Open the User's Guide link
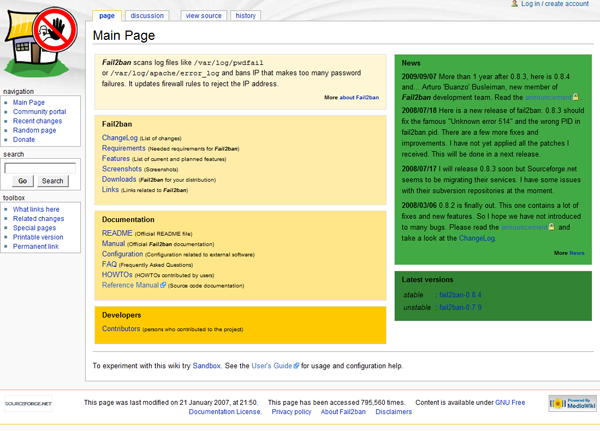The height and width of the screenshot is (431, 600). point(272,366)
